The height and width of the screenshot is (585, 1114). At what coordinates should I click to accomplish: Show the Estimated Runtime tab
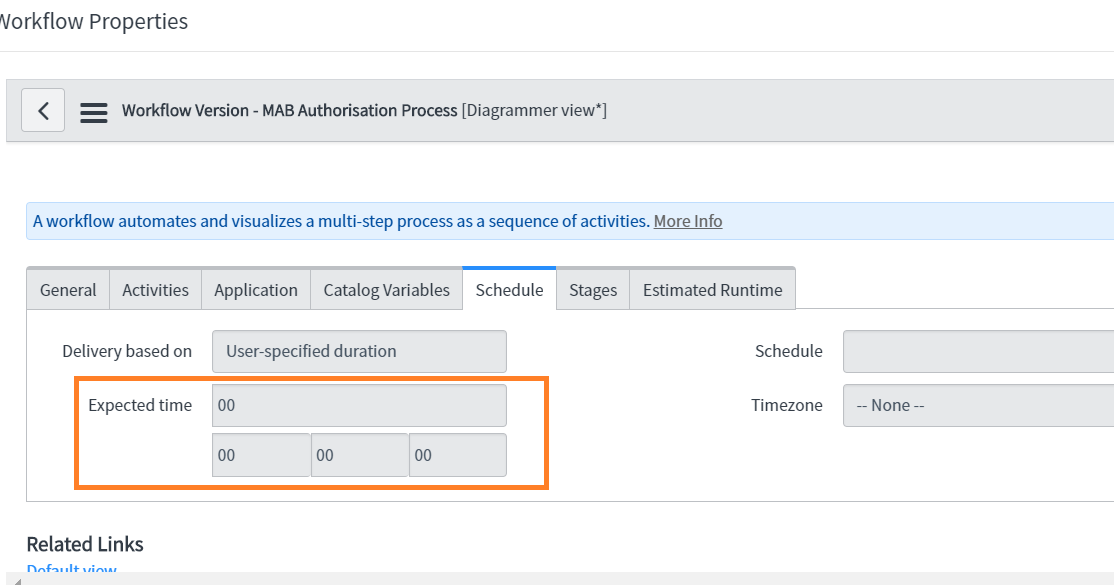pyautogui.click(x=712, y=290)
